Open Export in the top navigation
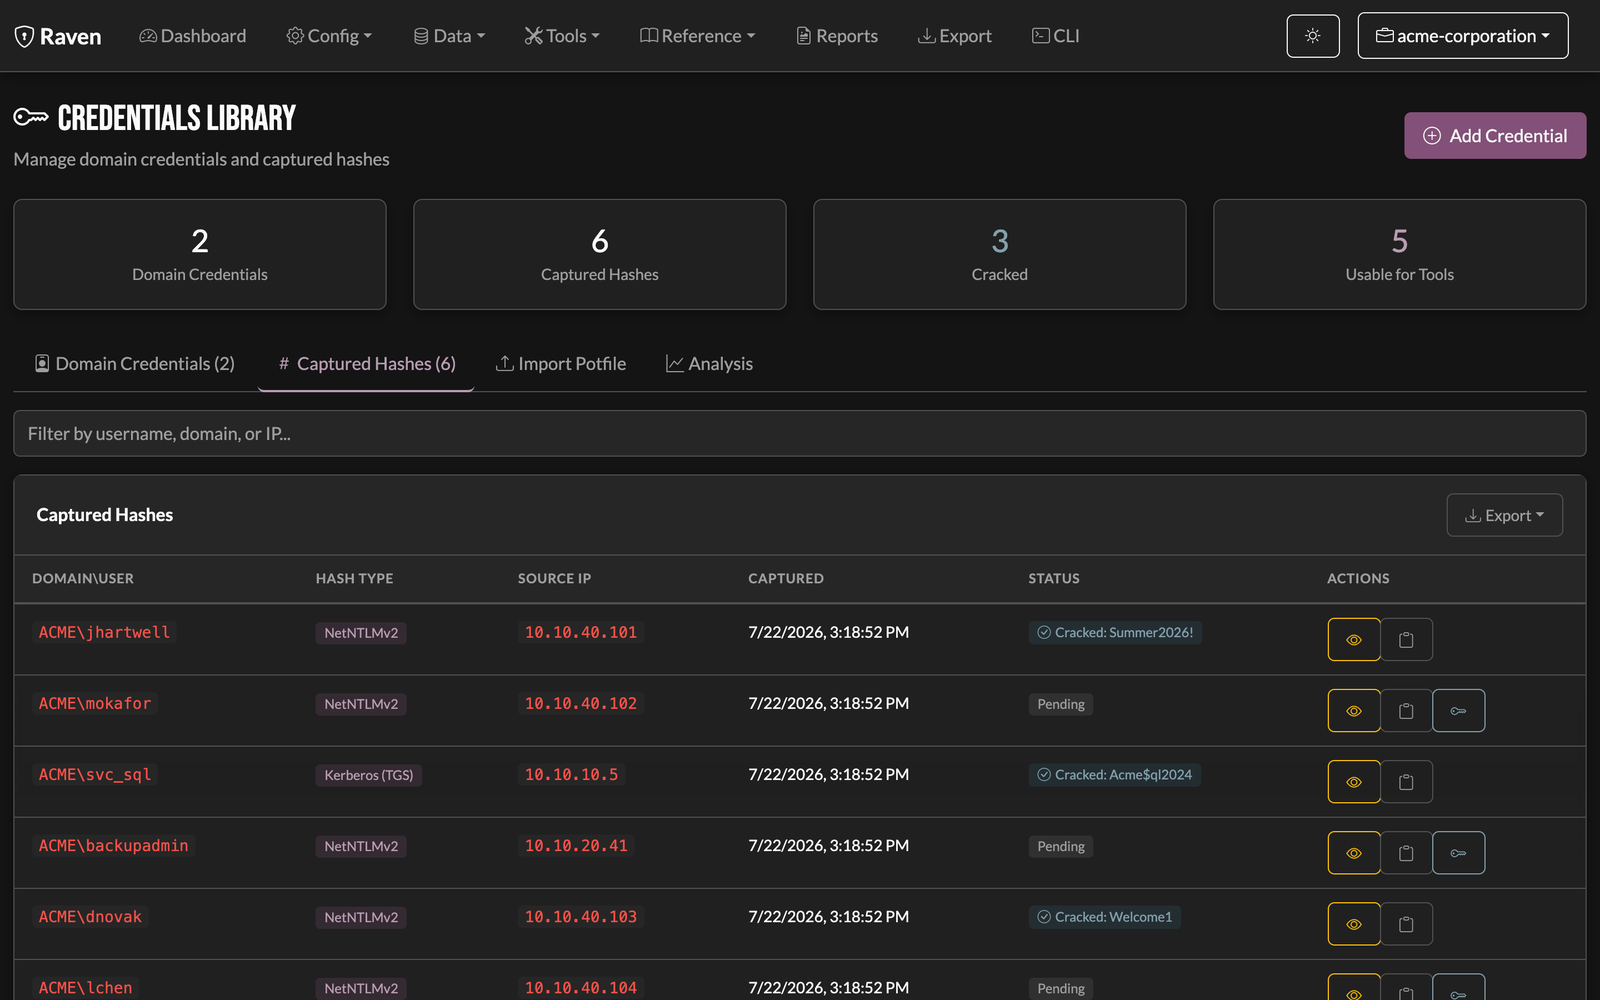 tap(955, 36)
